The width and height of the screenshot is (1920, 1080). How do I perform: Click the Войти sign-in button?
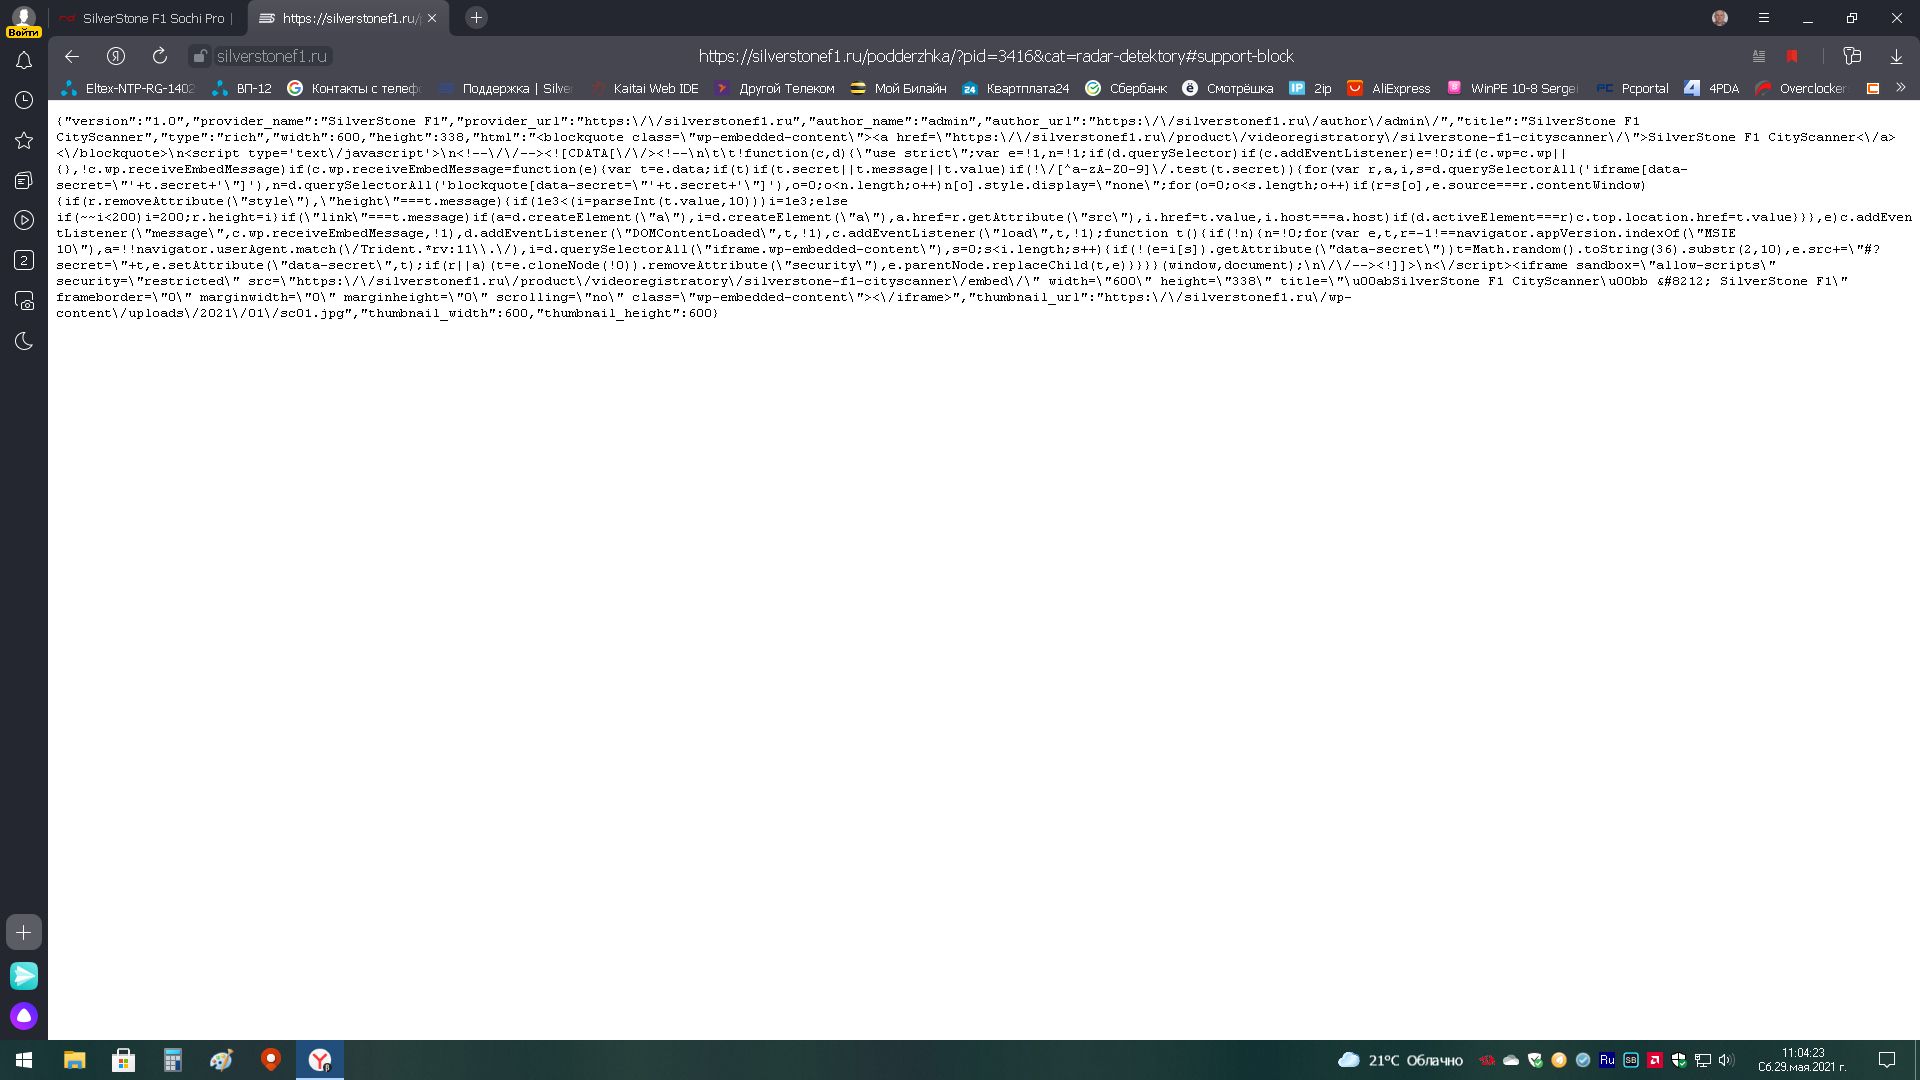(23, 32)
